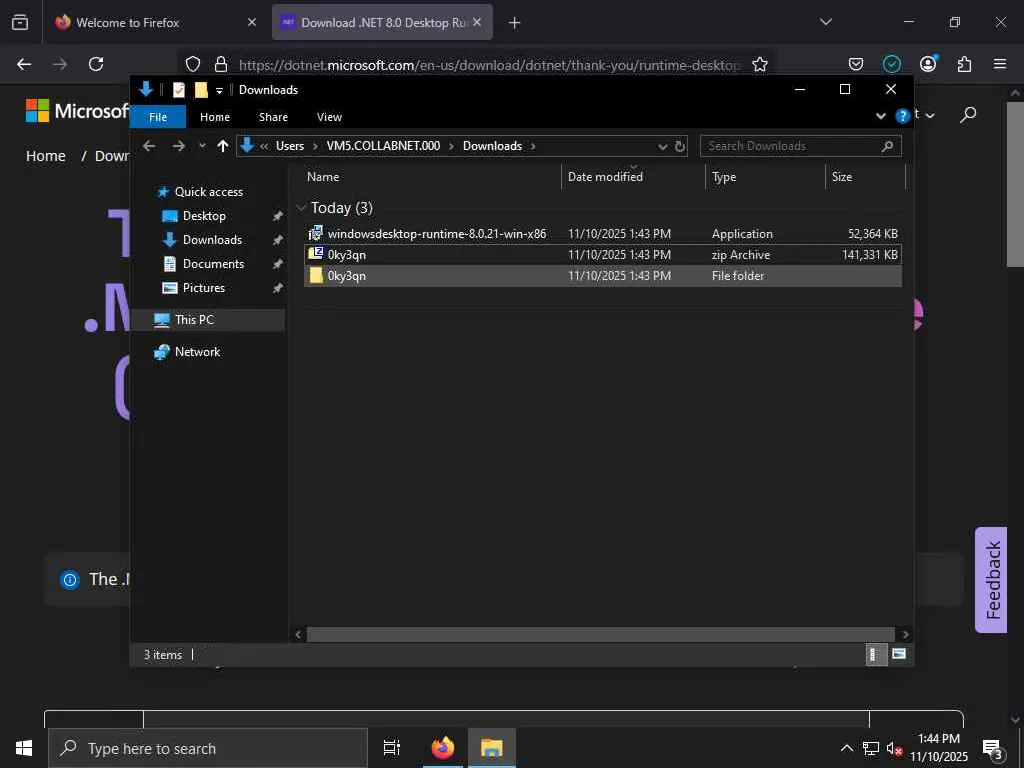Open the View ribbon tab
Screen dimensions: 1024x768
pos(329,117)
